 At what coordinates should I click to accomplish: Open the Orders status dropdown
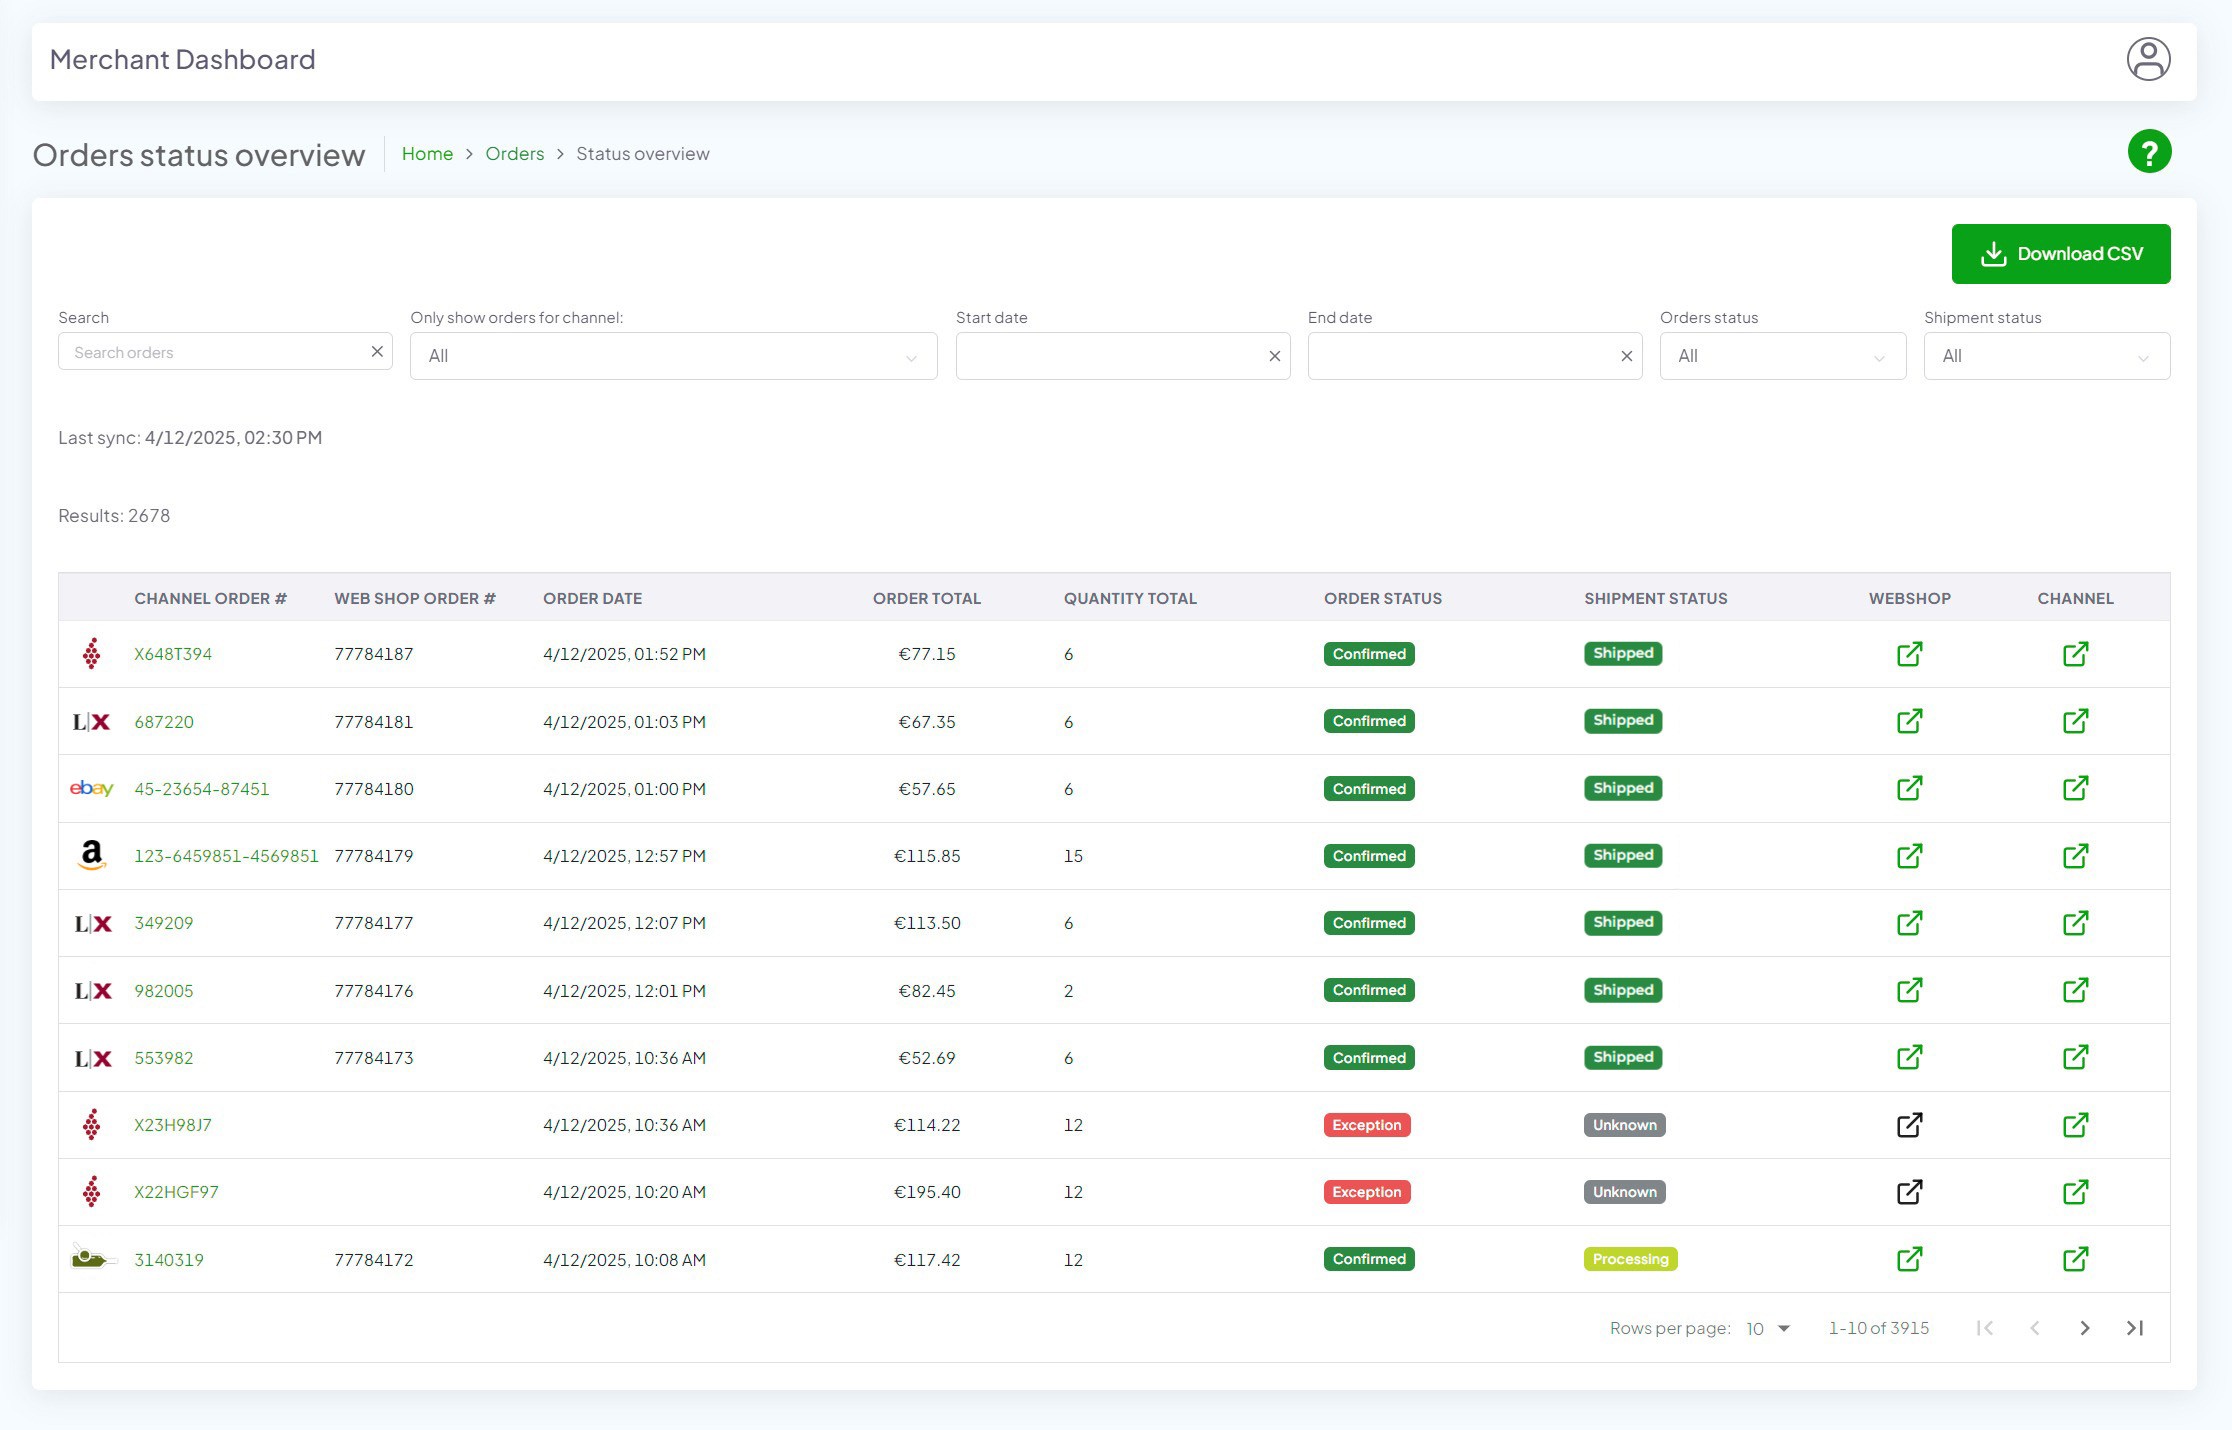(x=1782, y=356)
